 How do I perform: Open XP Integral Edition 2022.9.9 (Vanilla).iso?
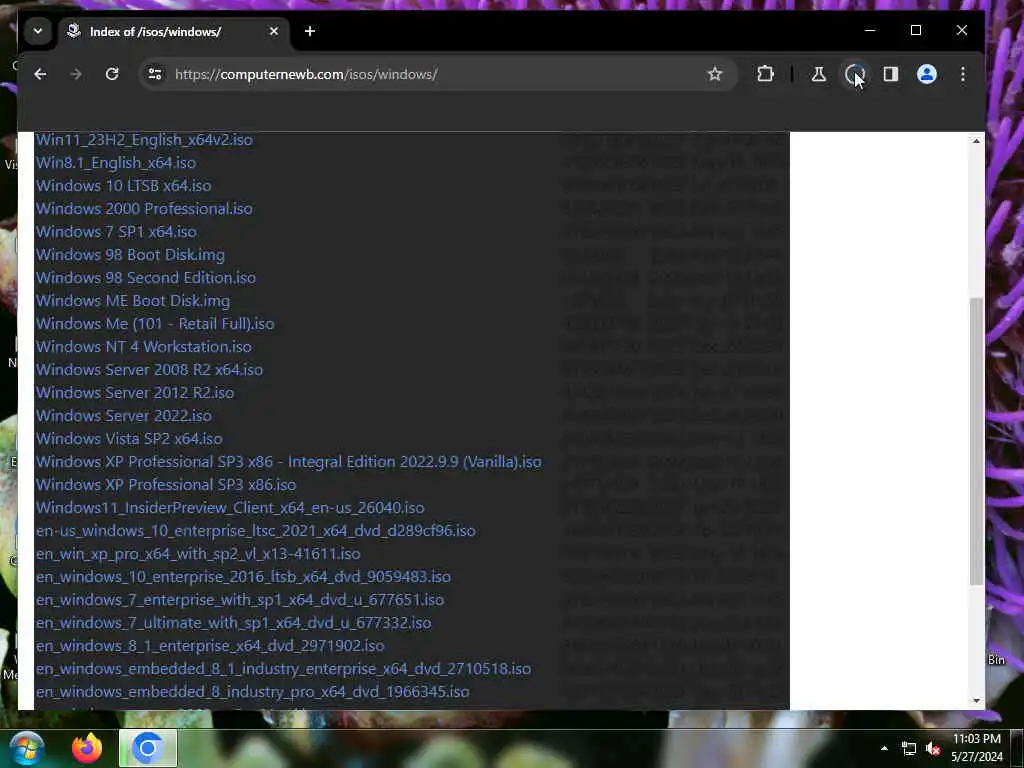point(289,462)
